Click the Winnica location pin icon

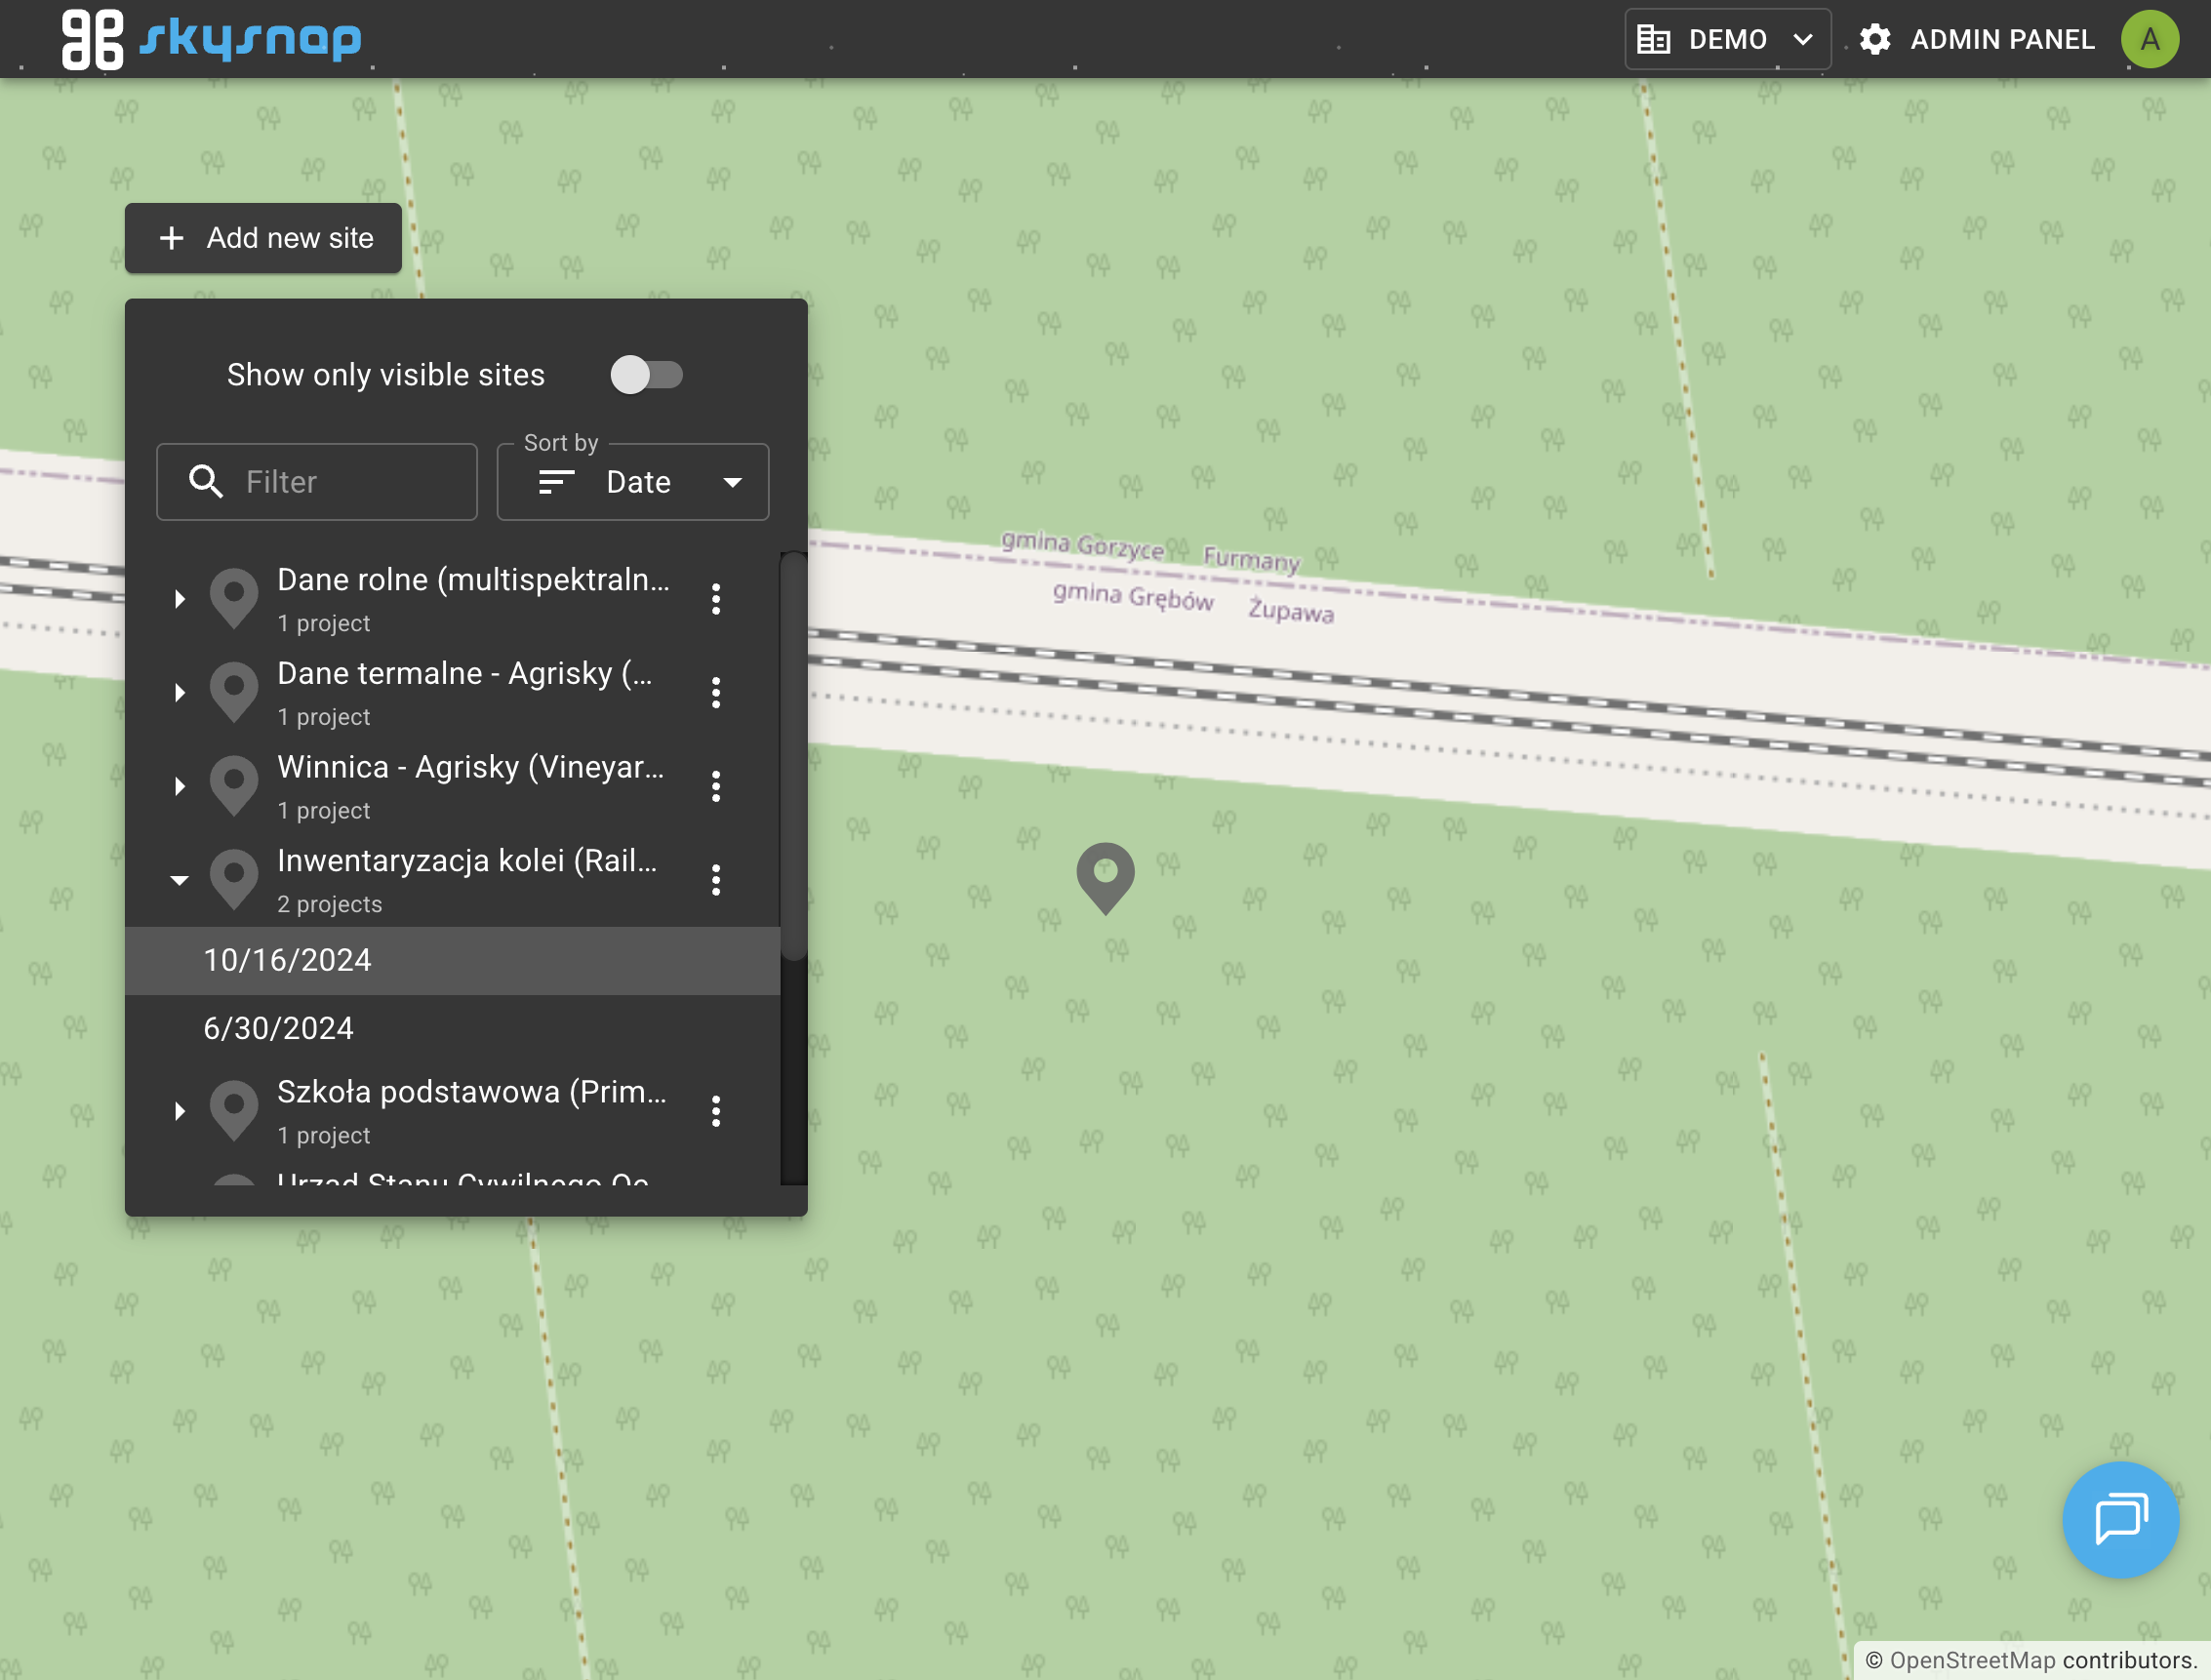pos(234,785)
